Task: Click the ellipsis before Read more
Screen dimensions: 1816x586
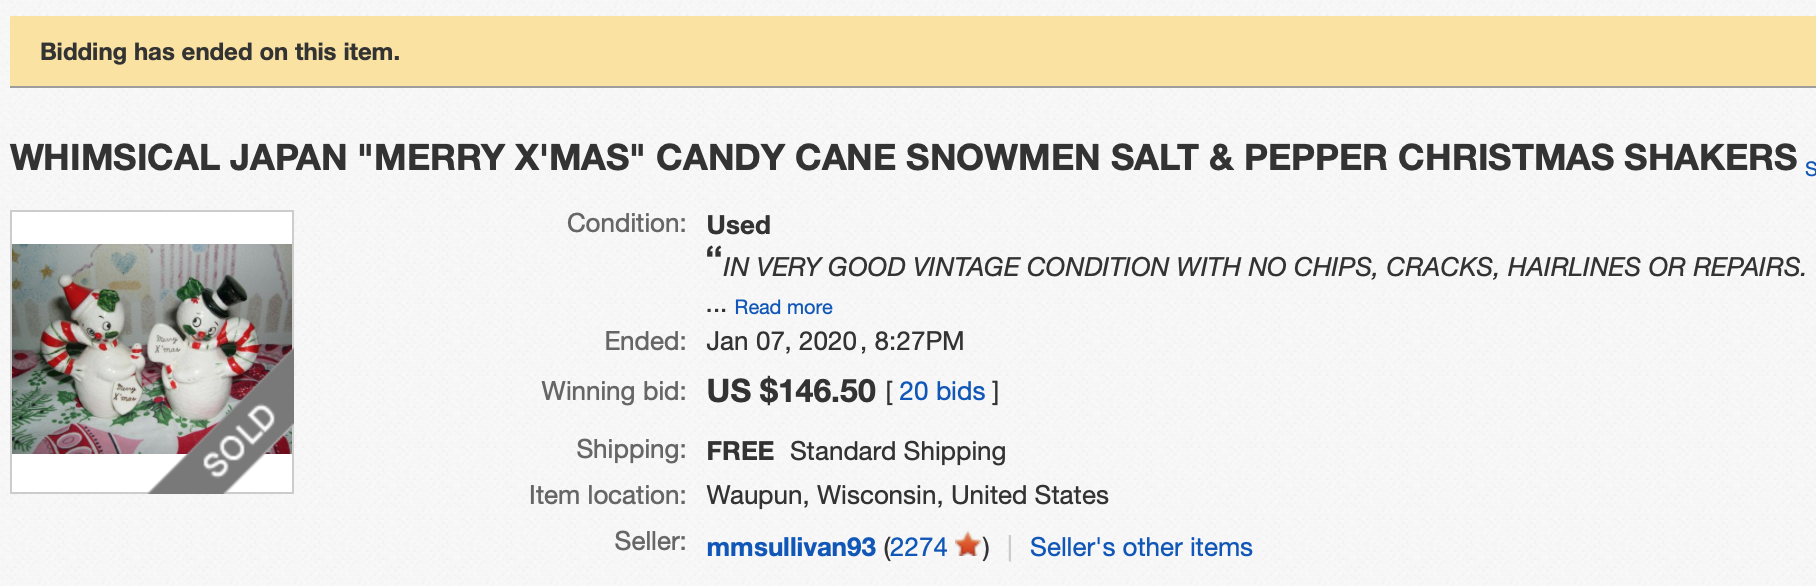Action: tap(716, 308)
